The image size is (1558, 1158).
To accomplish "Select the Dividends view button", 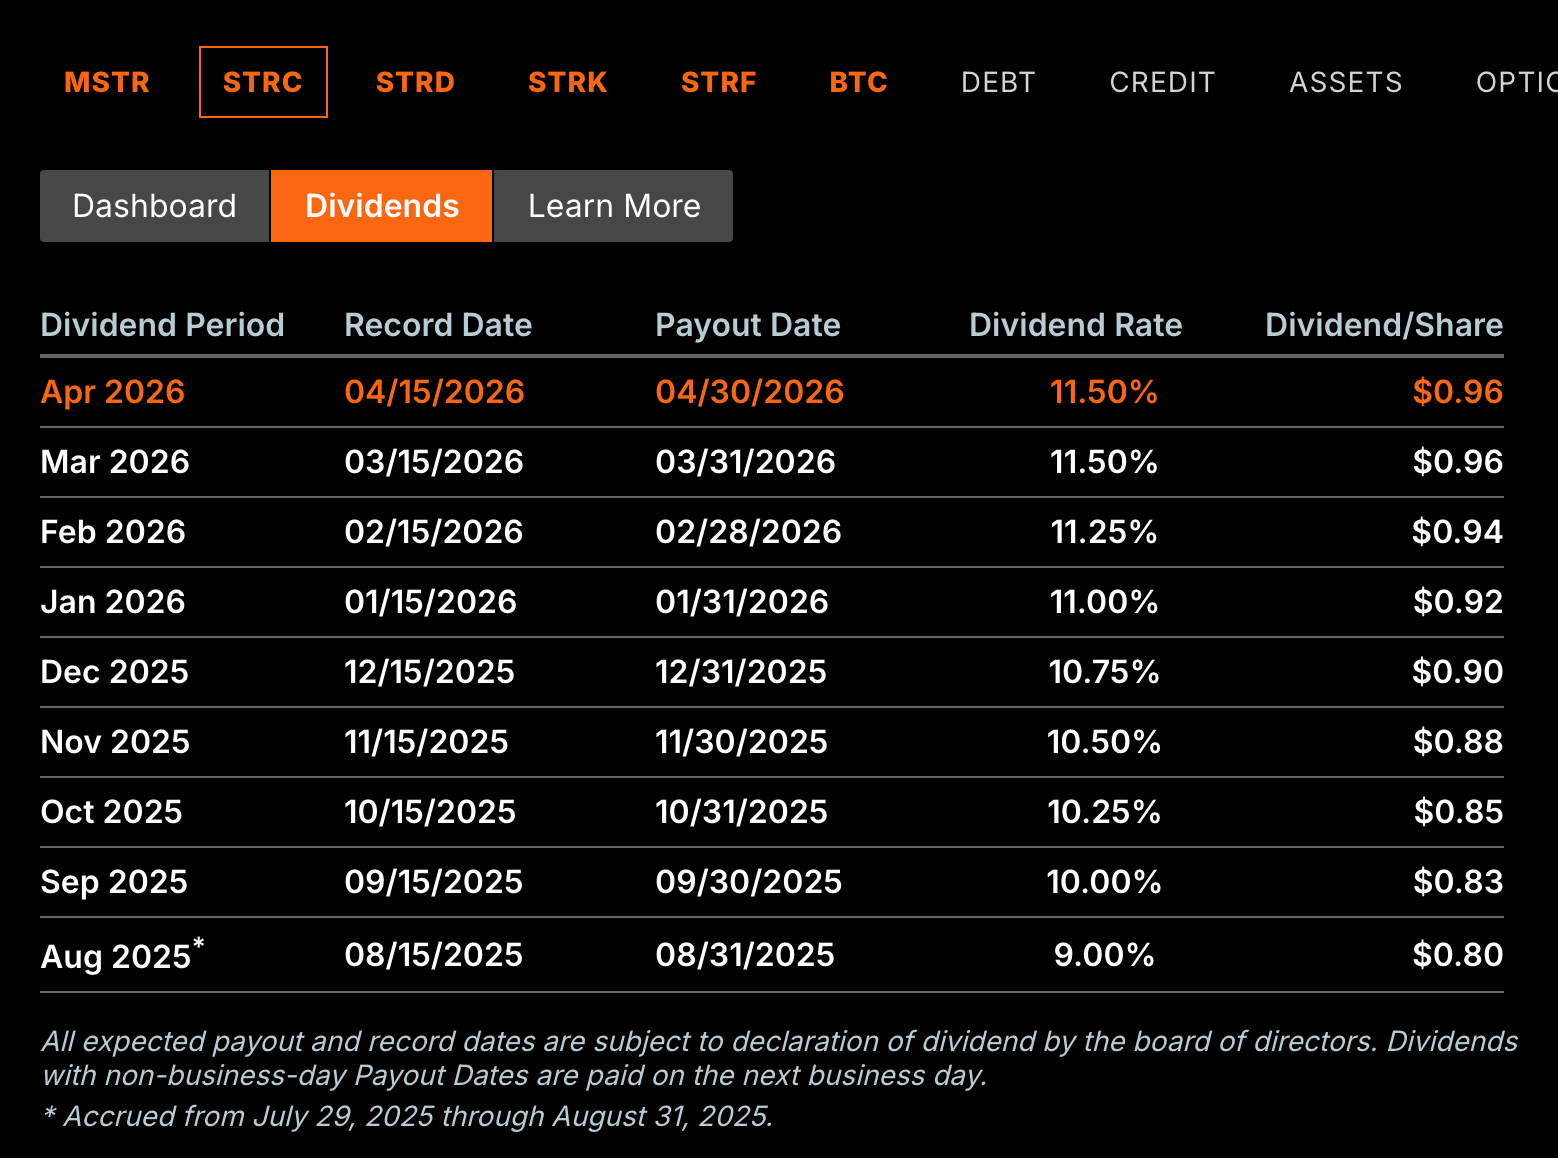I will click(382, 206).
